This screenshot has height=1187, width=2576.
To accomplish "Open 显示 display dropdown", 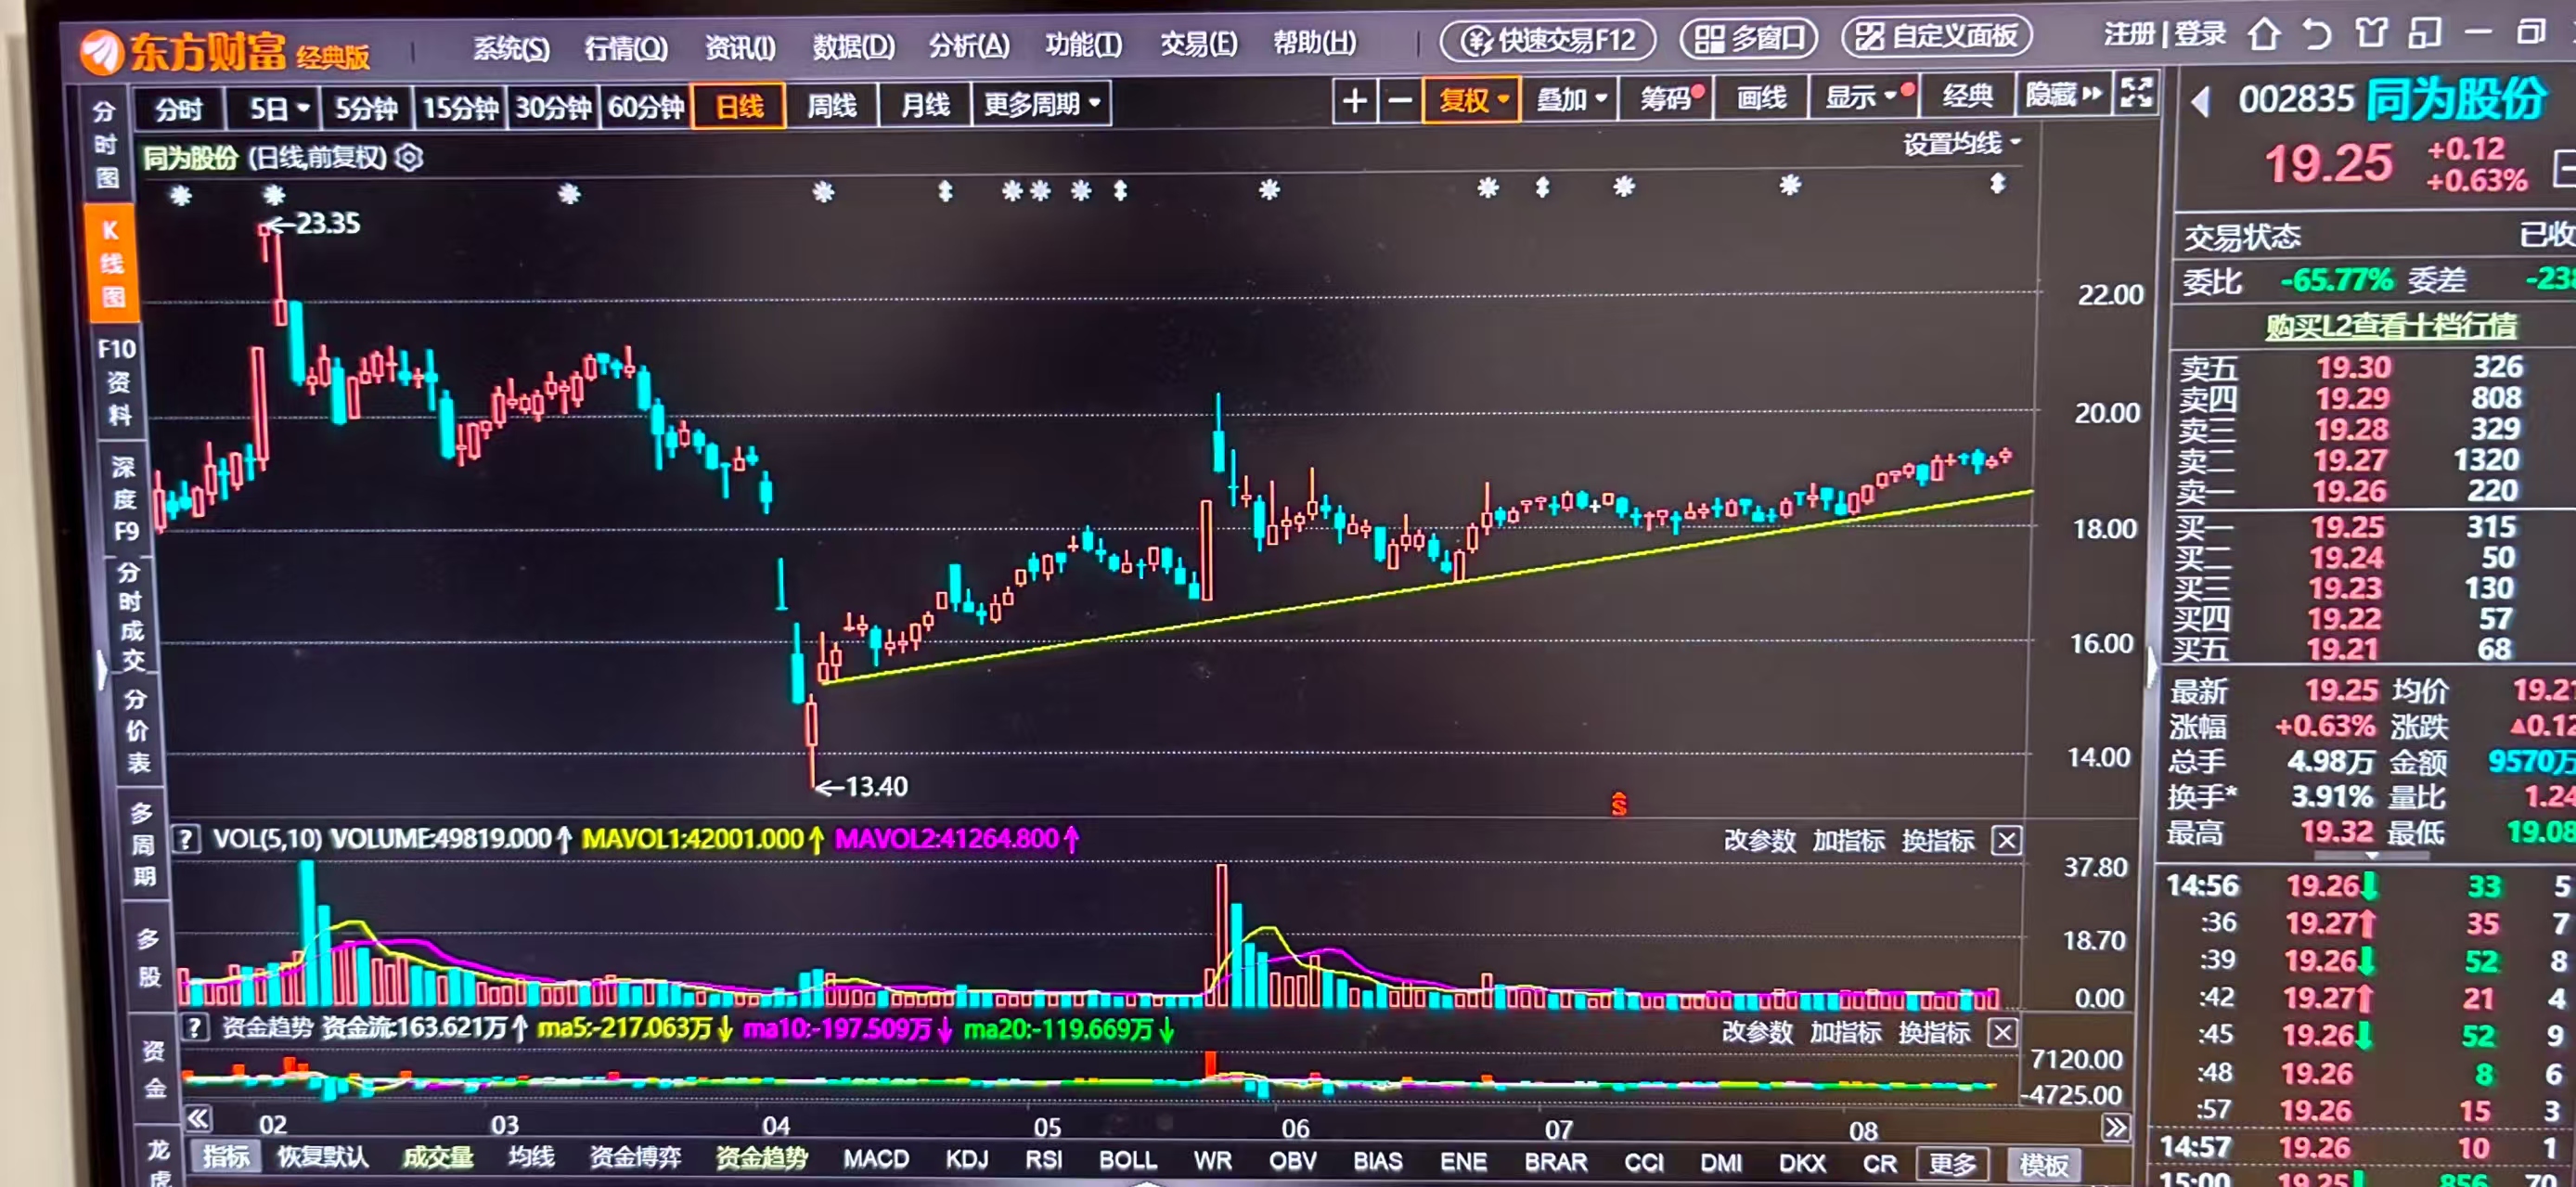I will pyautogui.click(x=1862, y=97).
